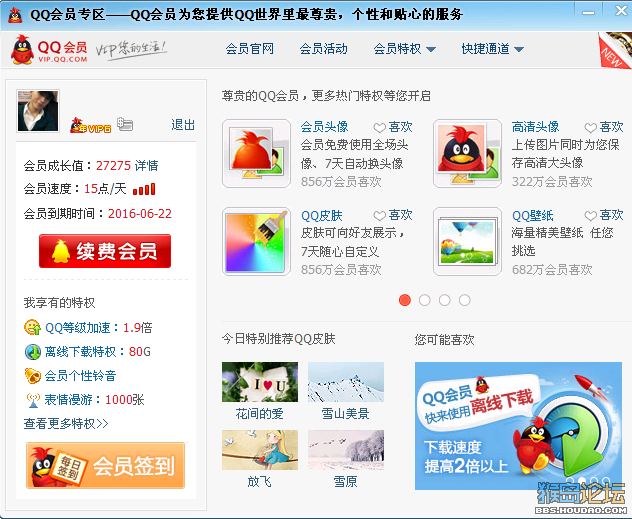Open the user profile avatar photo
Viewport: 632px width, 519px height.
38,111
